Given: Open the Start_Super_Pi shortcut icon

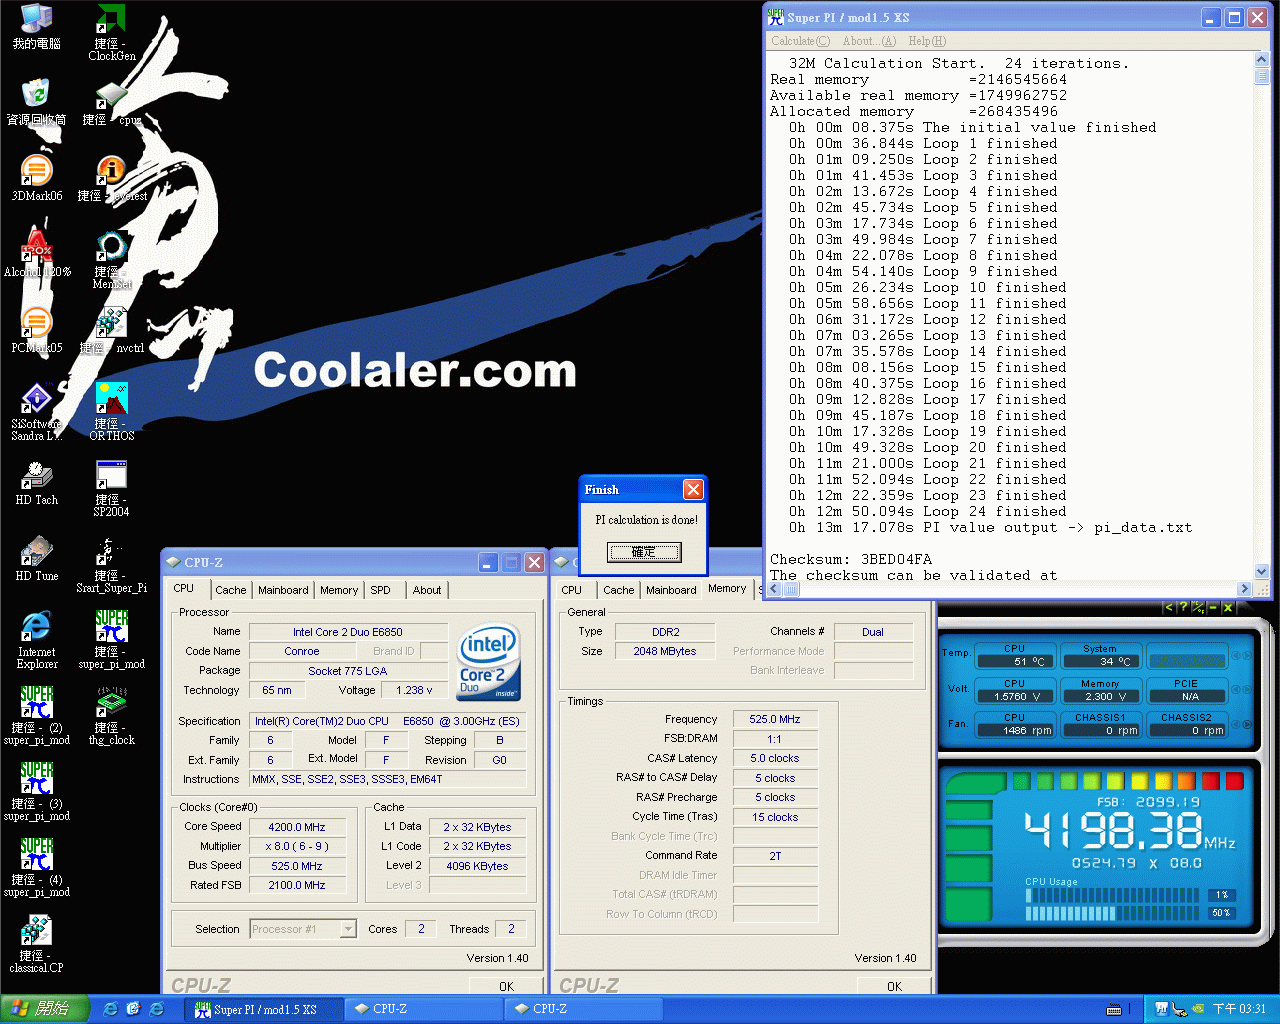Looking at the screenshot, I should (x=111, y=565).
